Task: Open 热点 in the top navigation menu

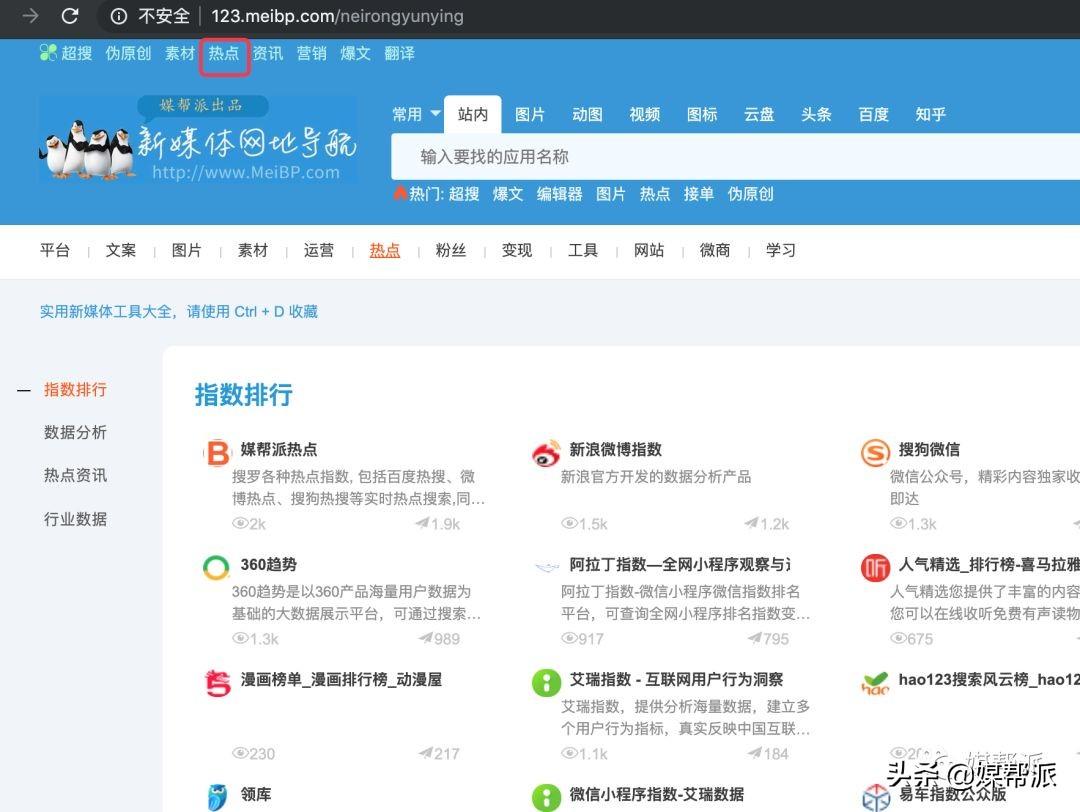Action: pyautogui.click(x=224, y=54)
